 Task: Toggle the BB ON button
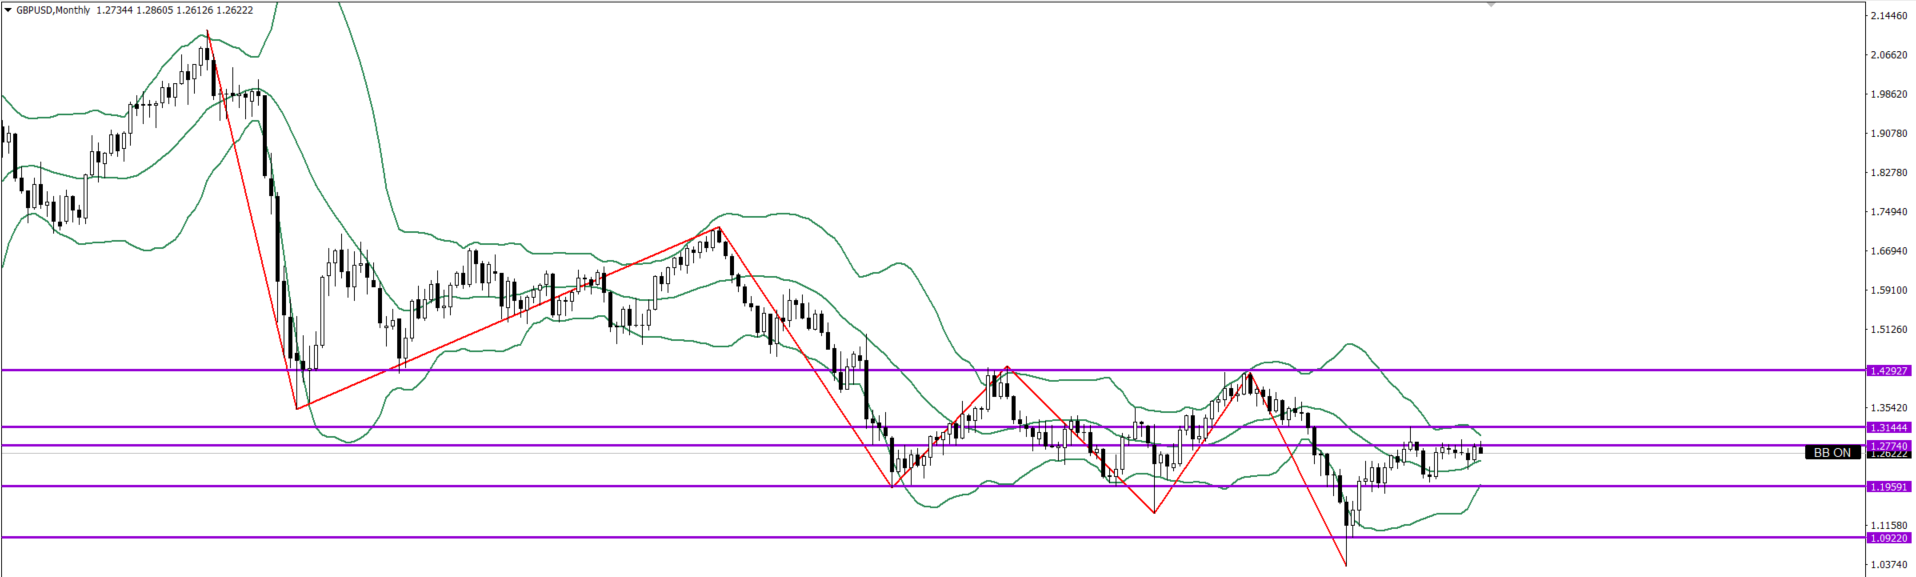(1832, 453)
